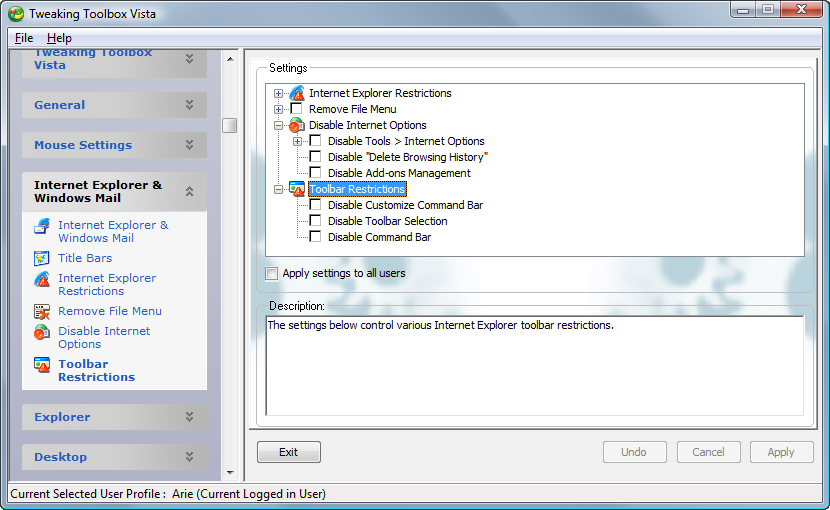
Task: Select Toolbar Restrictions tree item text
Action: coord(357,189)
